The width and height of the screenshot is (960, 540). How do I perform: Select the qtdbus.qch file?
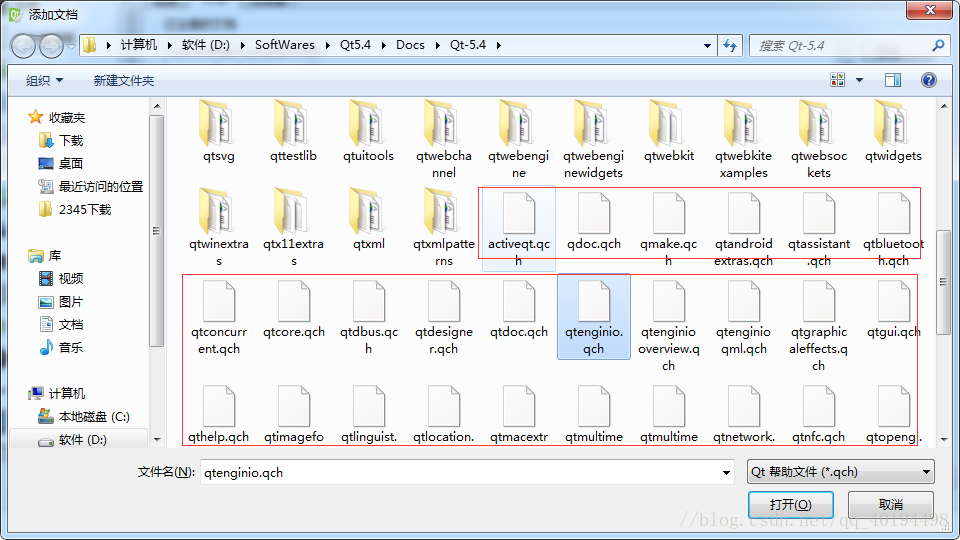pos(369,317)
